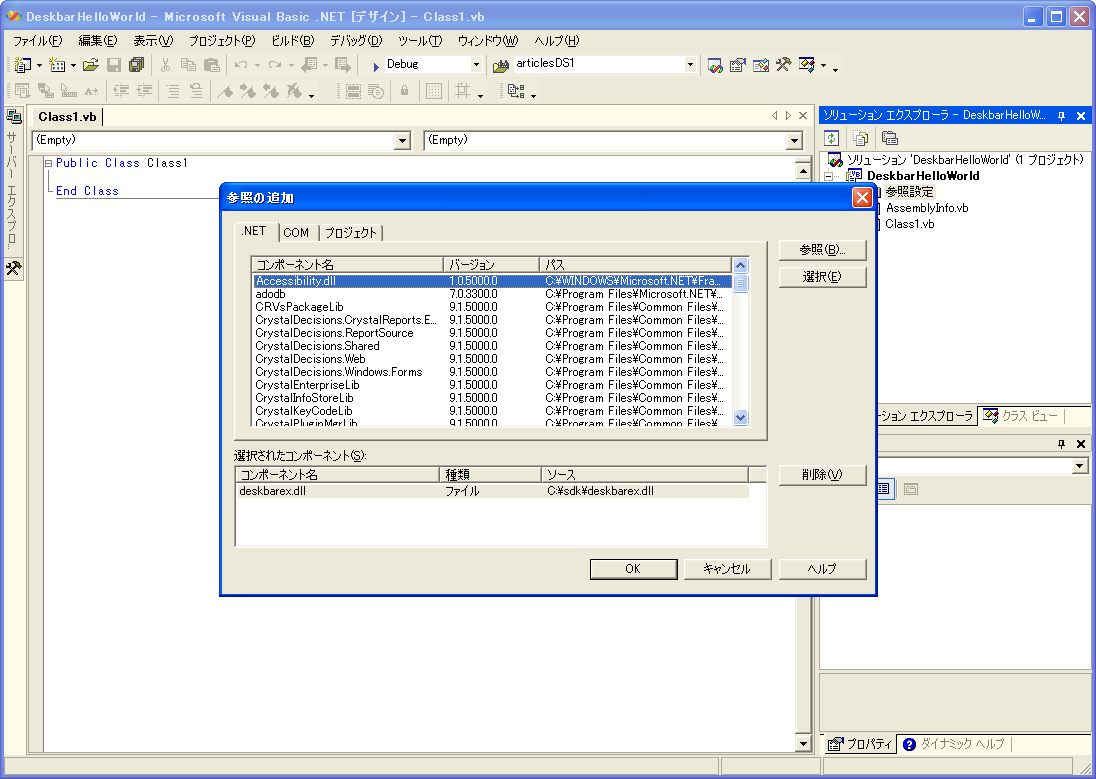Click the 選択(E) button
This screenshot has width=1096, height=779.
[x=822, y=277]
